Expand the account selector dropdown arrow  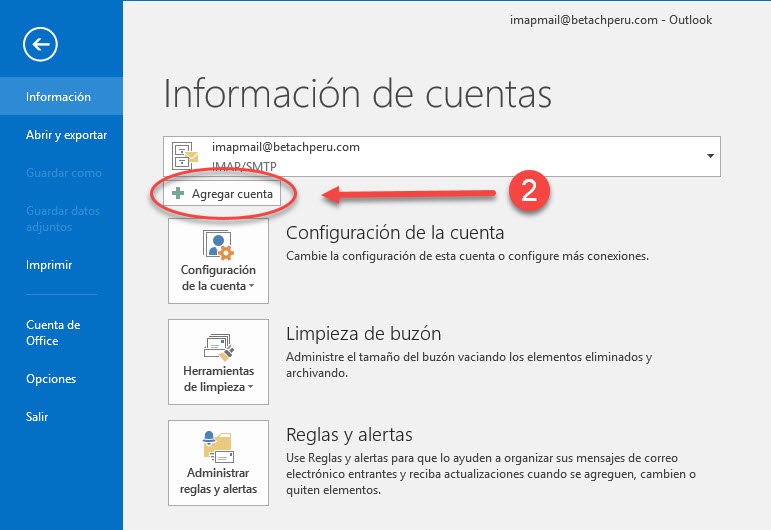point(710,156)
